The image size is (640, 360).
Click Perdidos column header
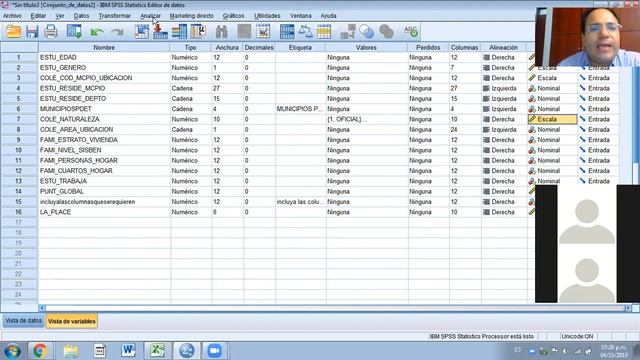tap(428, 47)
